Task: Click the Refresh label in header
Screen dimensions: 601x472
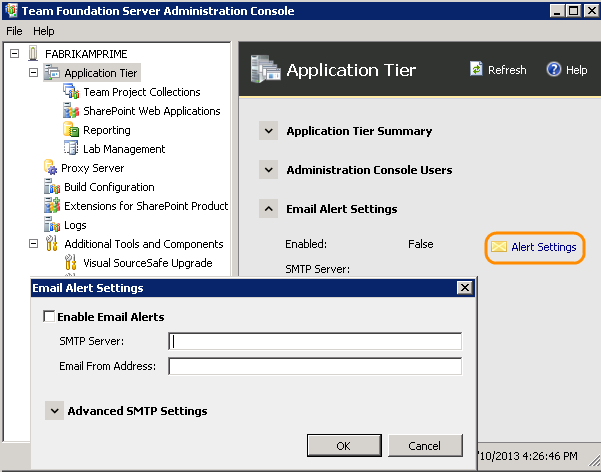Action: [507, 70]
